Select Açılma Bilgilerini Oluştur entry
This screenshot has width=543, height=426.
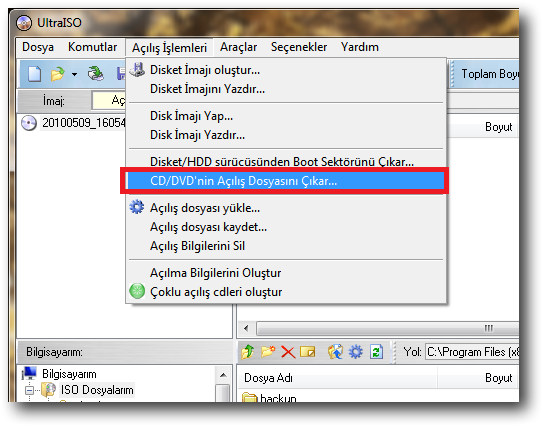click(x=286, y=273)
